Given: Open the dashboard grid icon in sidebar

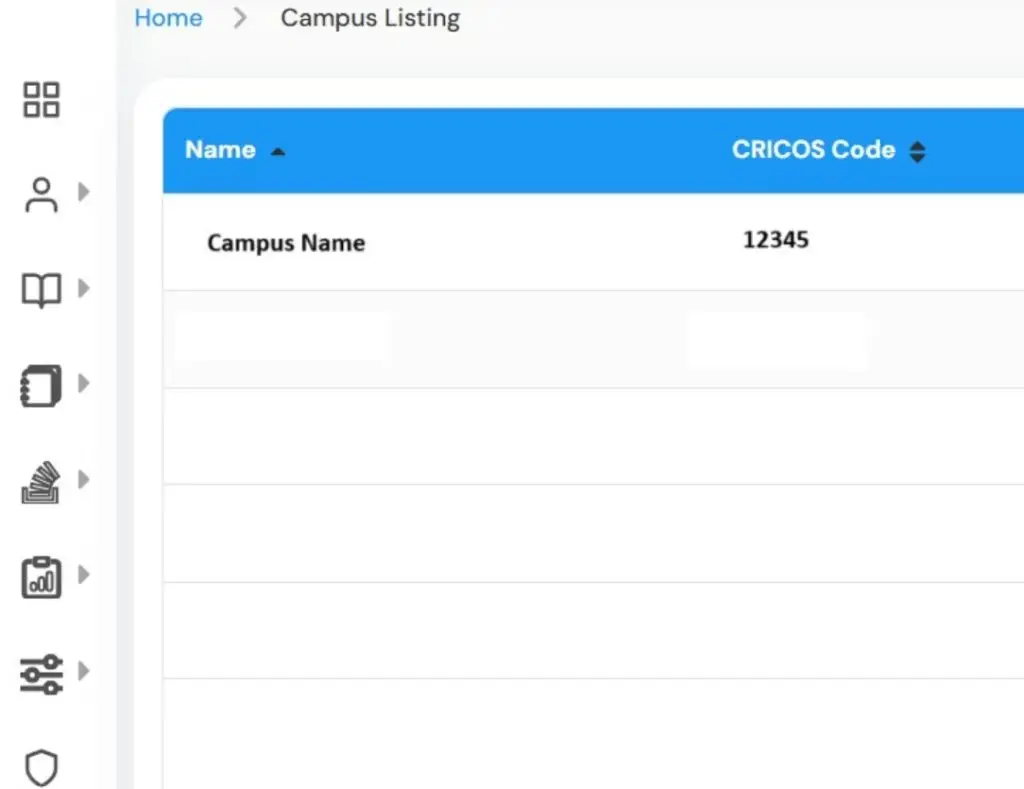Looking at the screenshot, I should point(41,99).
